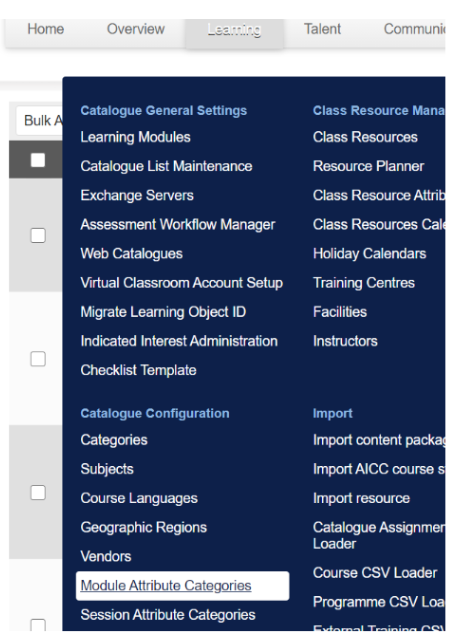
Task: Open Session Attribute Categories
Action: coord(168,615)
